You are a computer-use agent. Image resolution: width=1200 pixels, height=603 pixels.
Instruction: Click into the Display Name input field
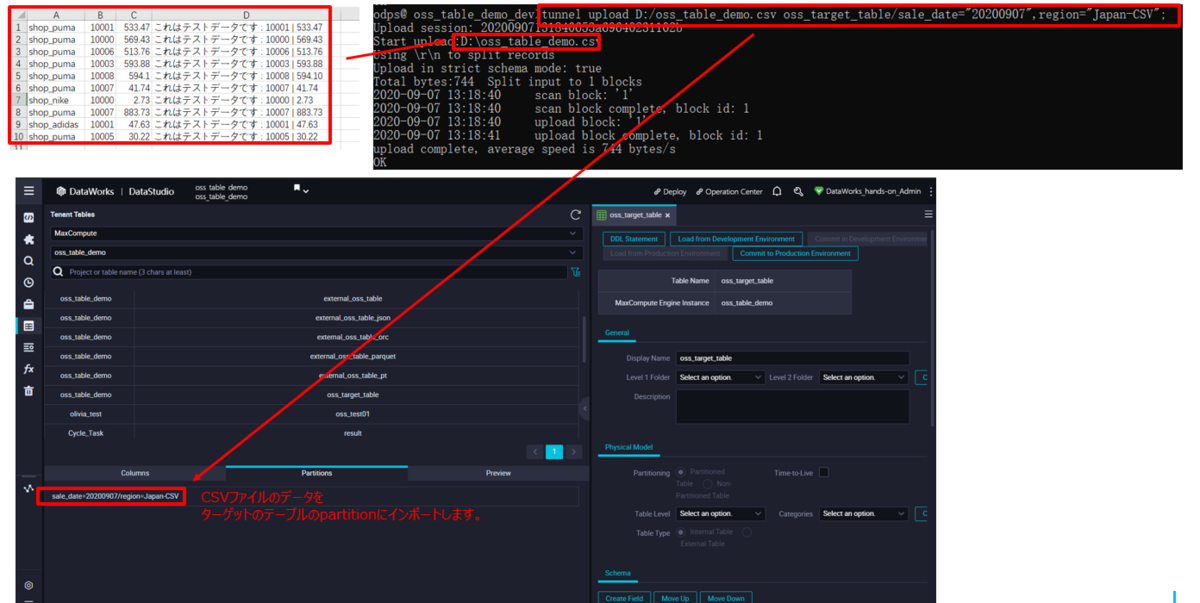pos(793,358)
